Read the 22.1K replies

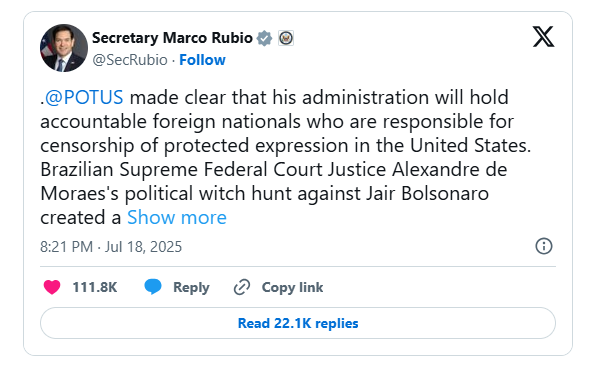point(298,323)
